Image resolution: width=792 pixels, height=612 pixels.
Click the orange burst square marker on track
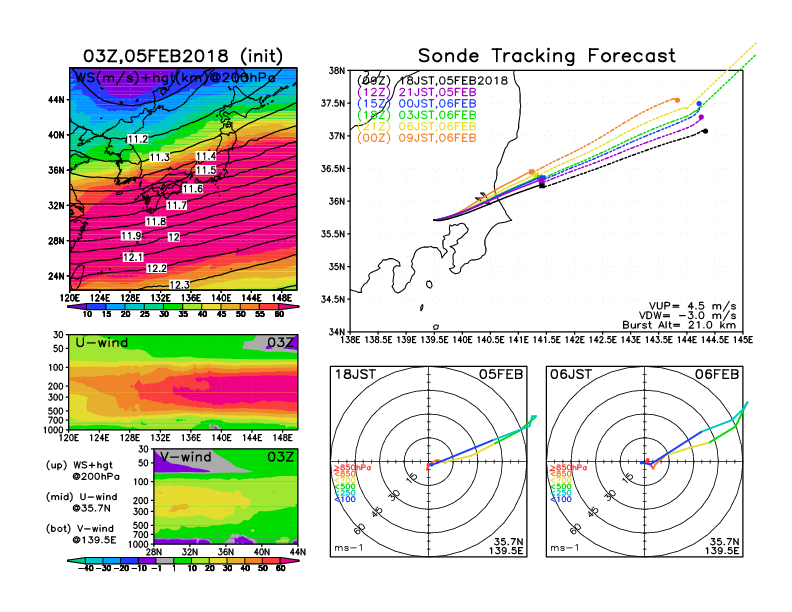[531, 172]
